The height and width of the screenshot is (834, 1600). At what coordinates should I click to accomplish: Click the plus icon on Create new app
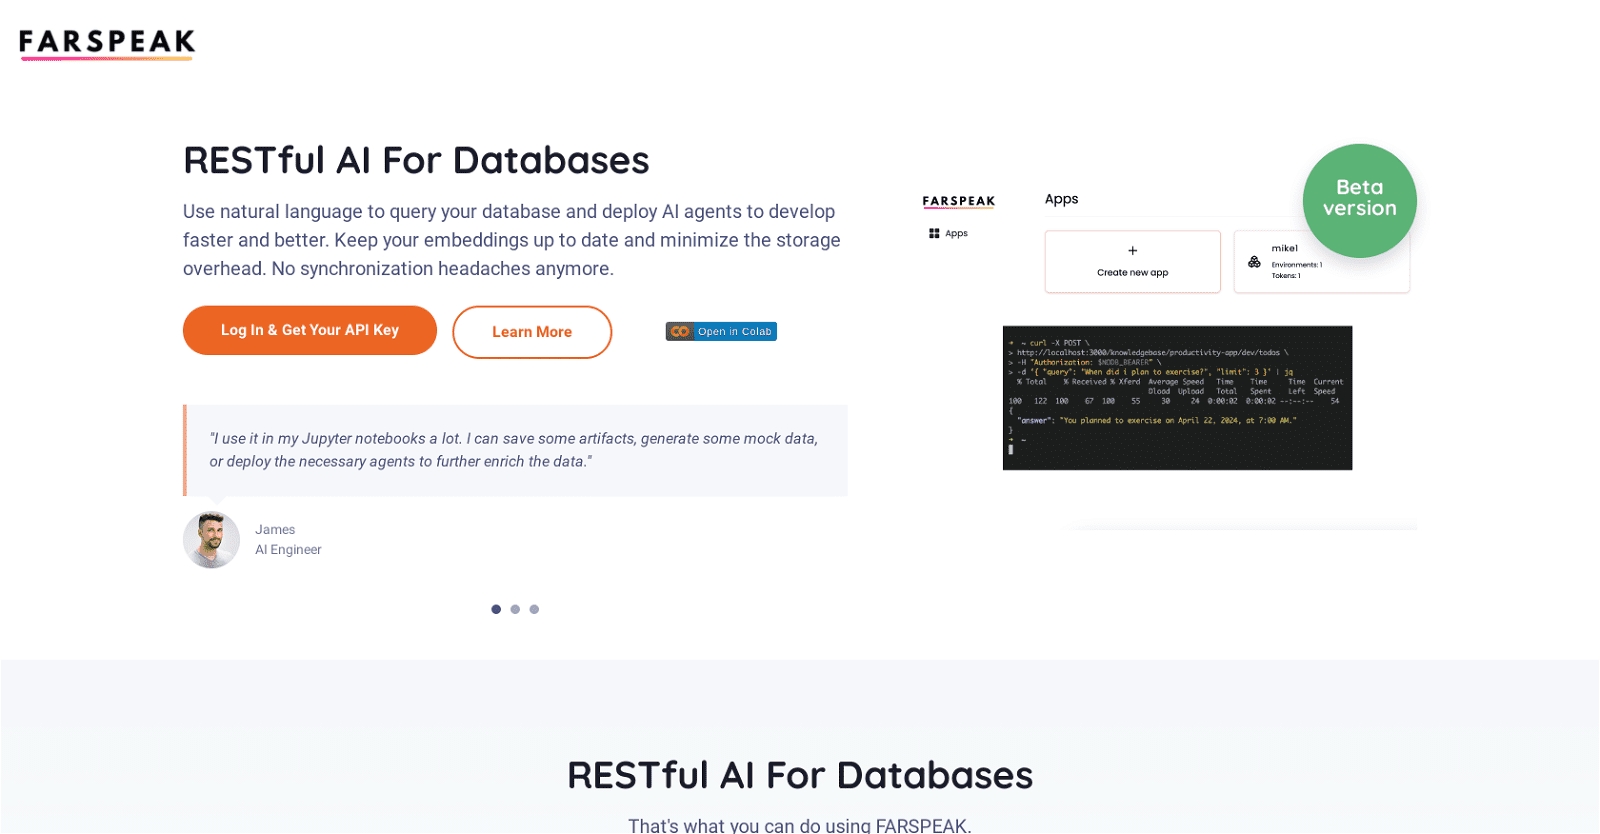point(1132,251)
